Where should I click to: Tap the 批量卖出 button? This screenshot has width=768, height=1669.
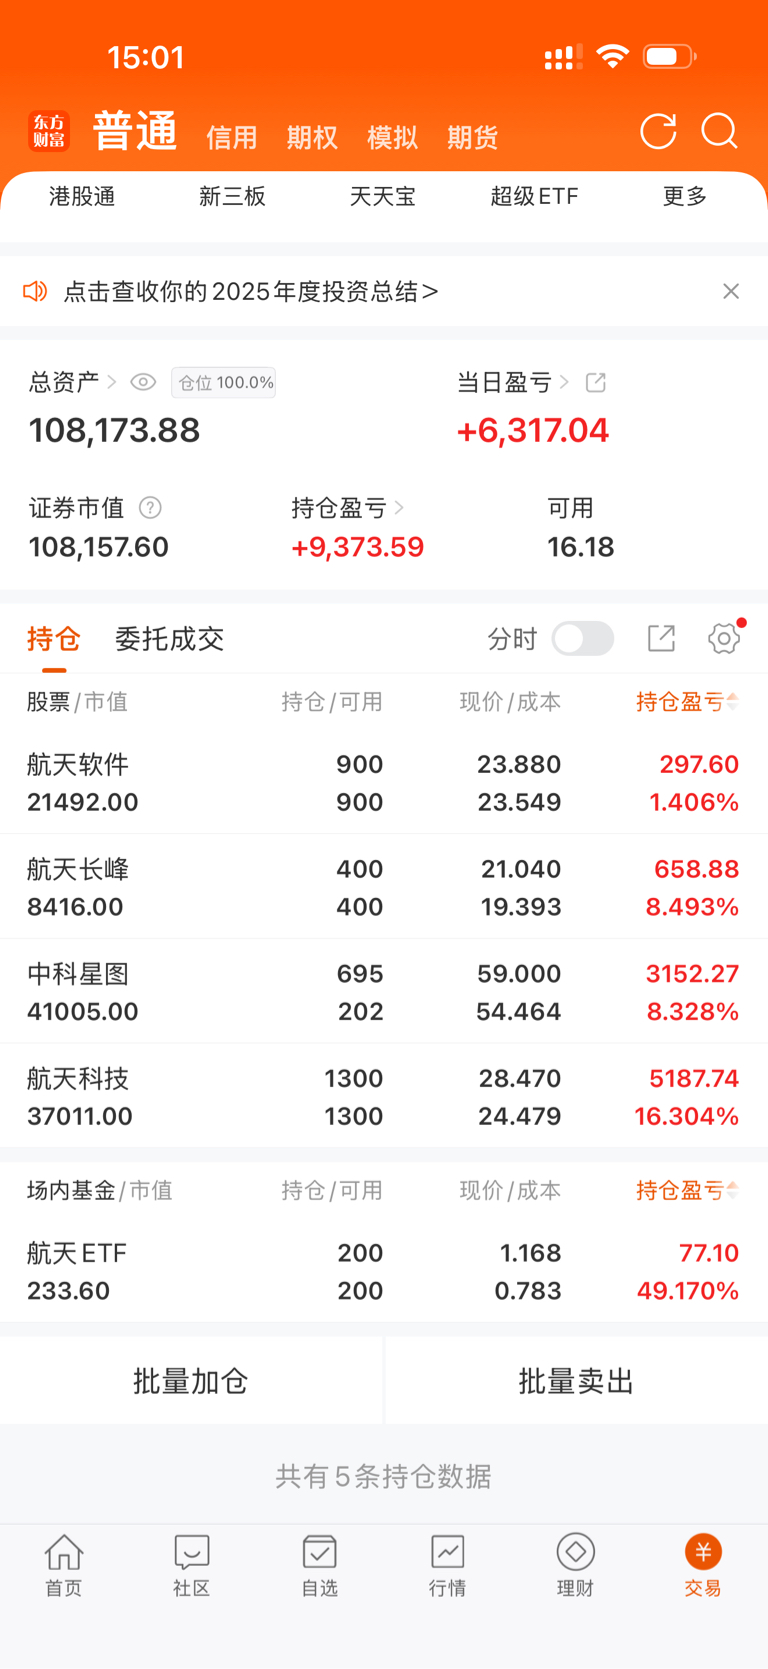576,1381
